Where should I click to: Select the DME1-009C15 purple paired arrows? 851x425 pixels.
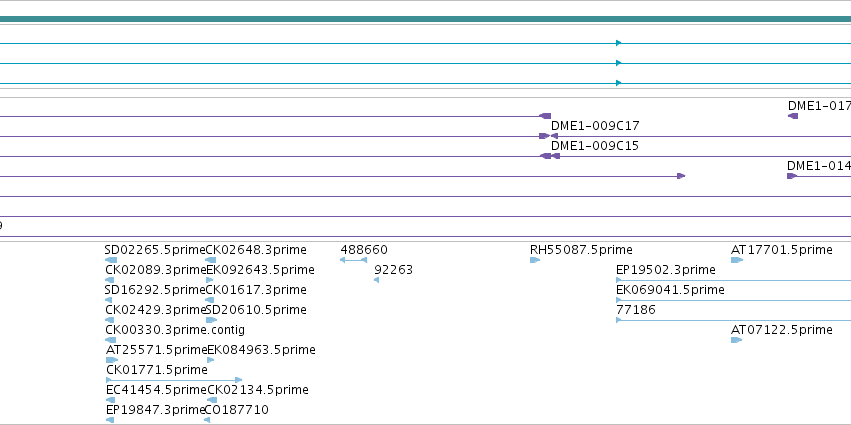550,156
